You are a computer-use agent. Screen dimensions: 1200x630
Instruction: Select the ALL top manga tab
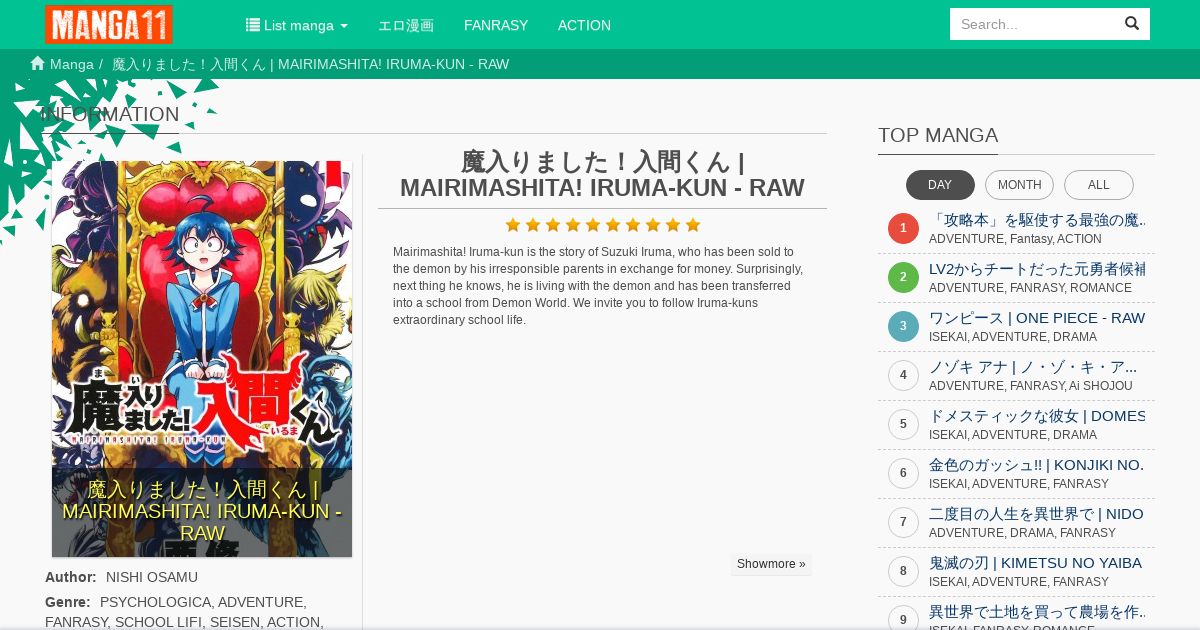(1099, 185)
